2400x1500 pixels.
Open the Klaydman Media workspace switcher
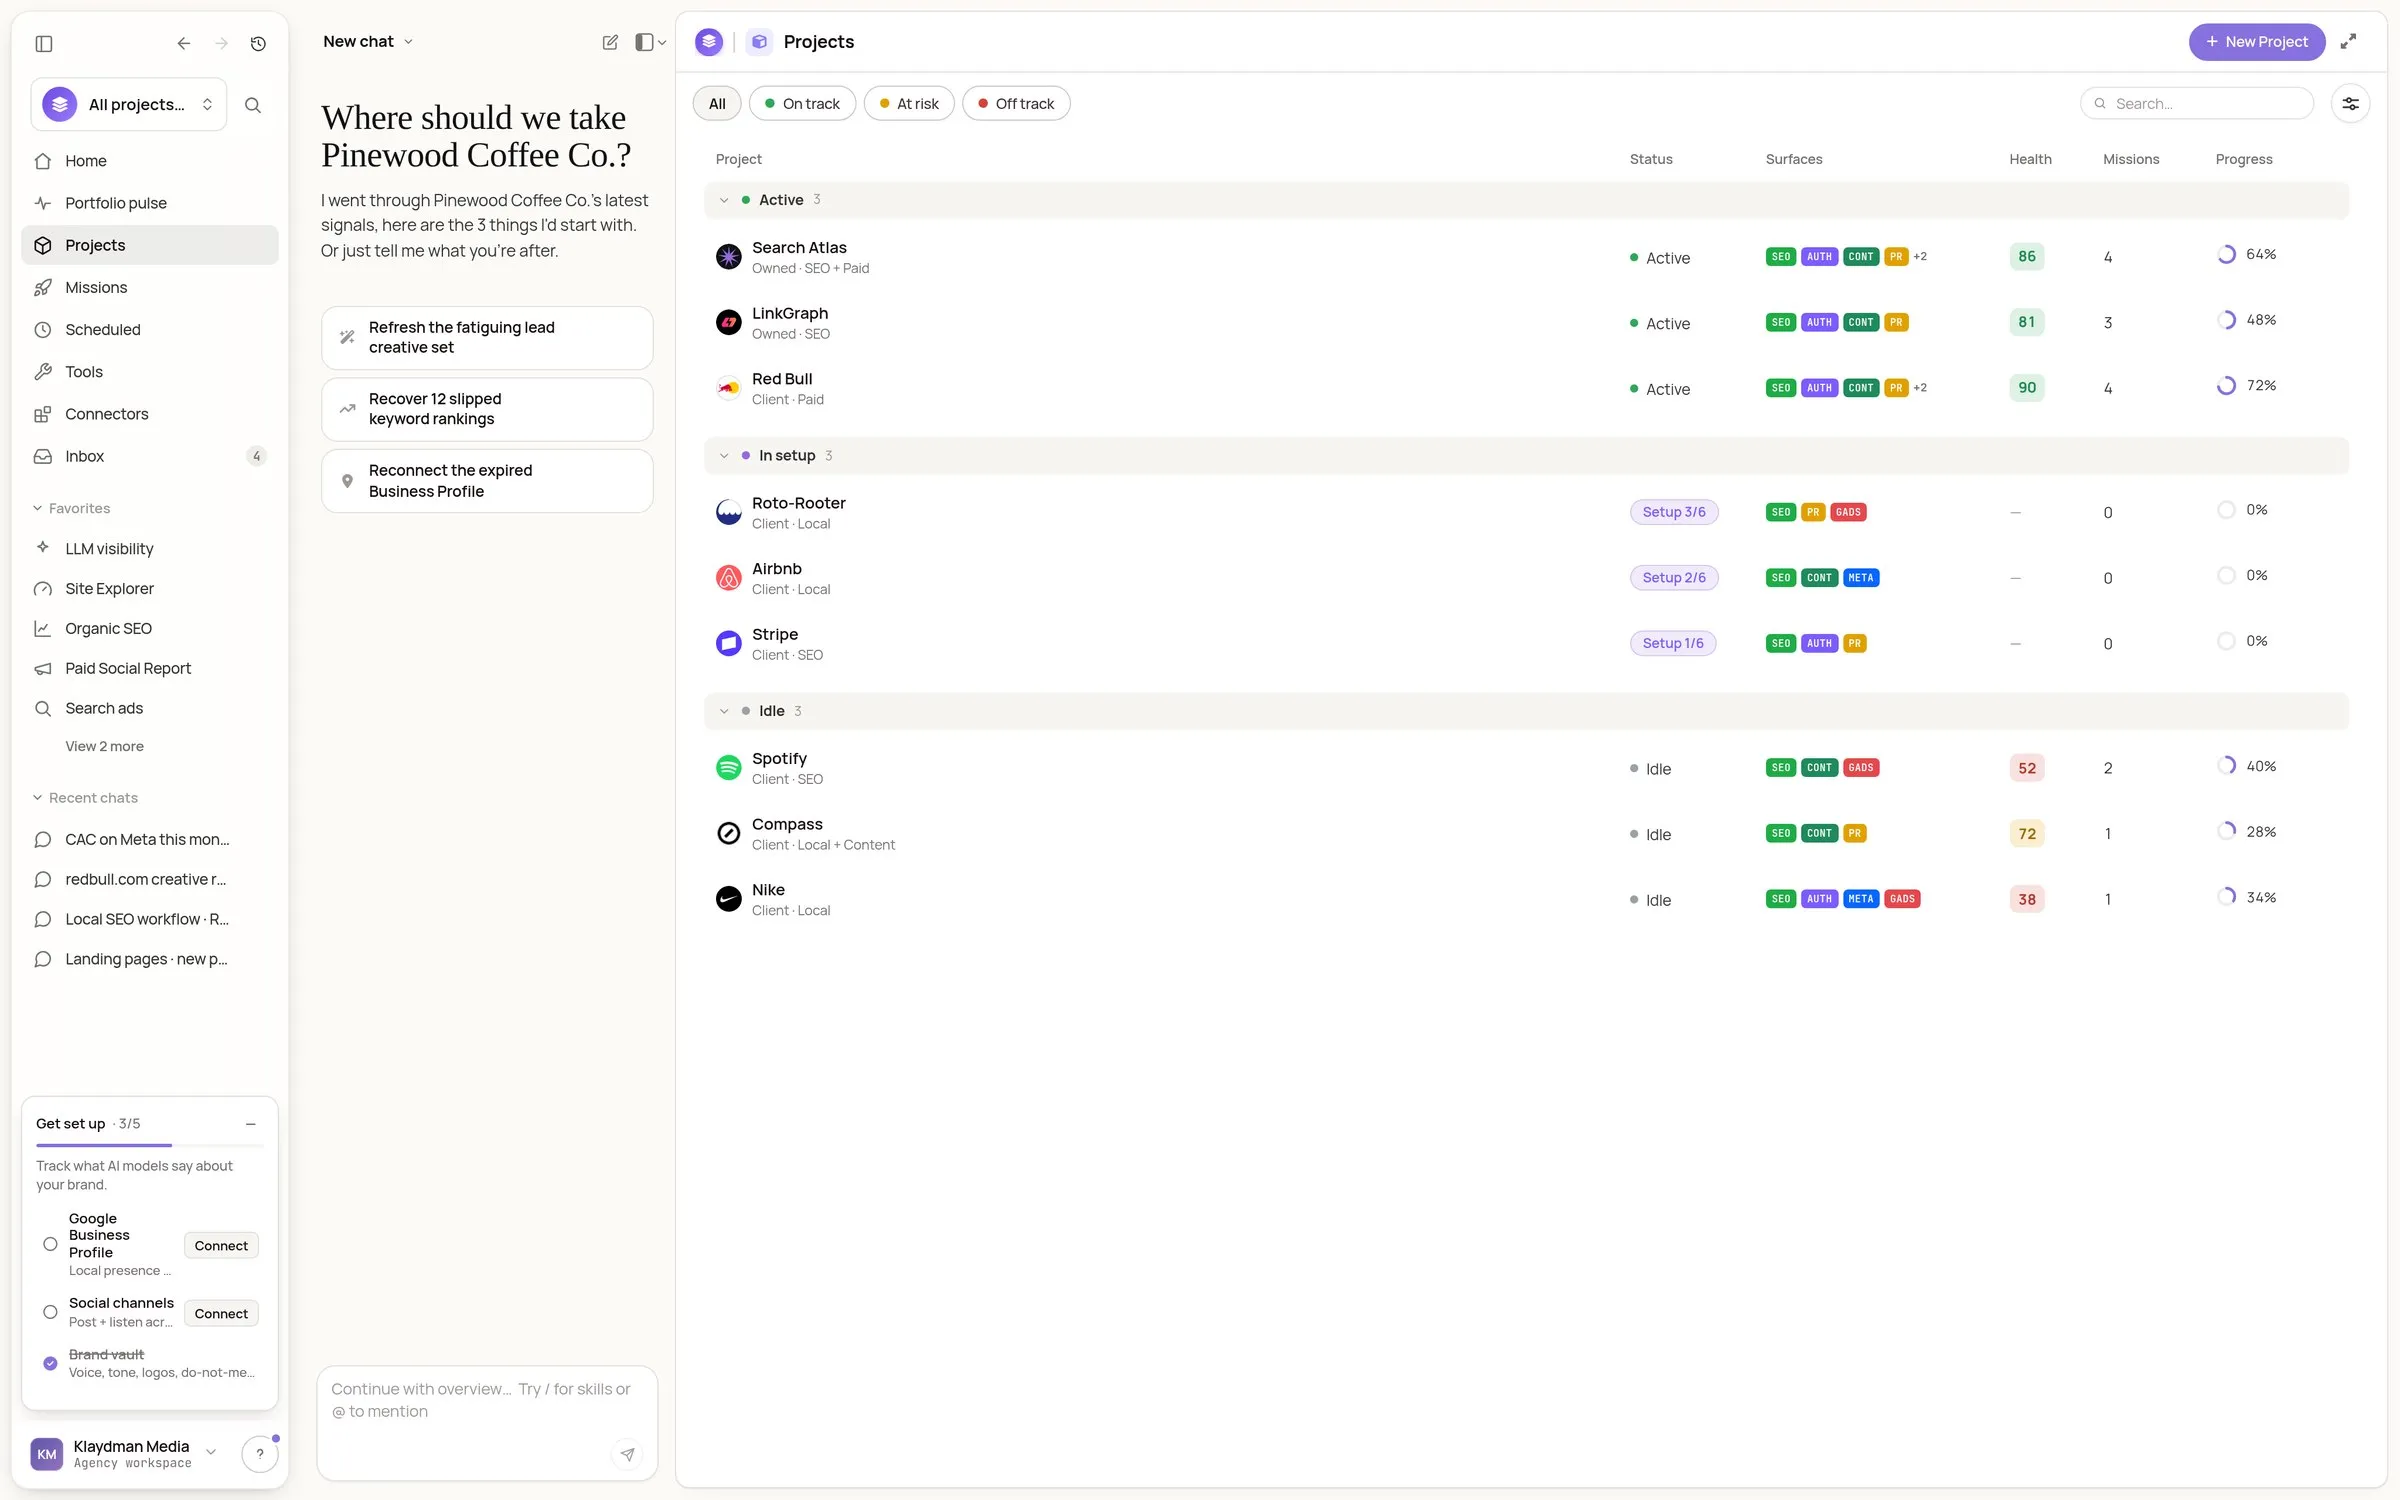[x=125, y=1453]
